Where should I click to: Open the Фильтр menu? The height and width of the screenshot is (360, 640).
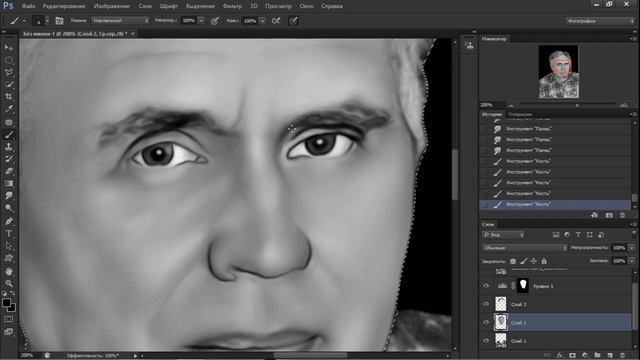[232, 6]
